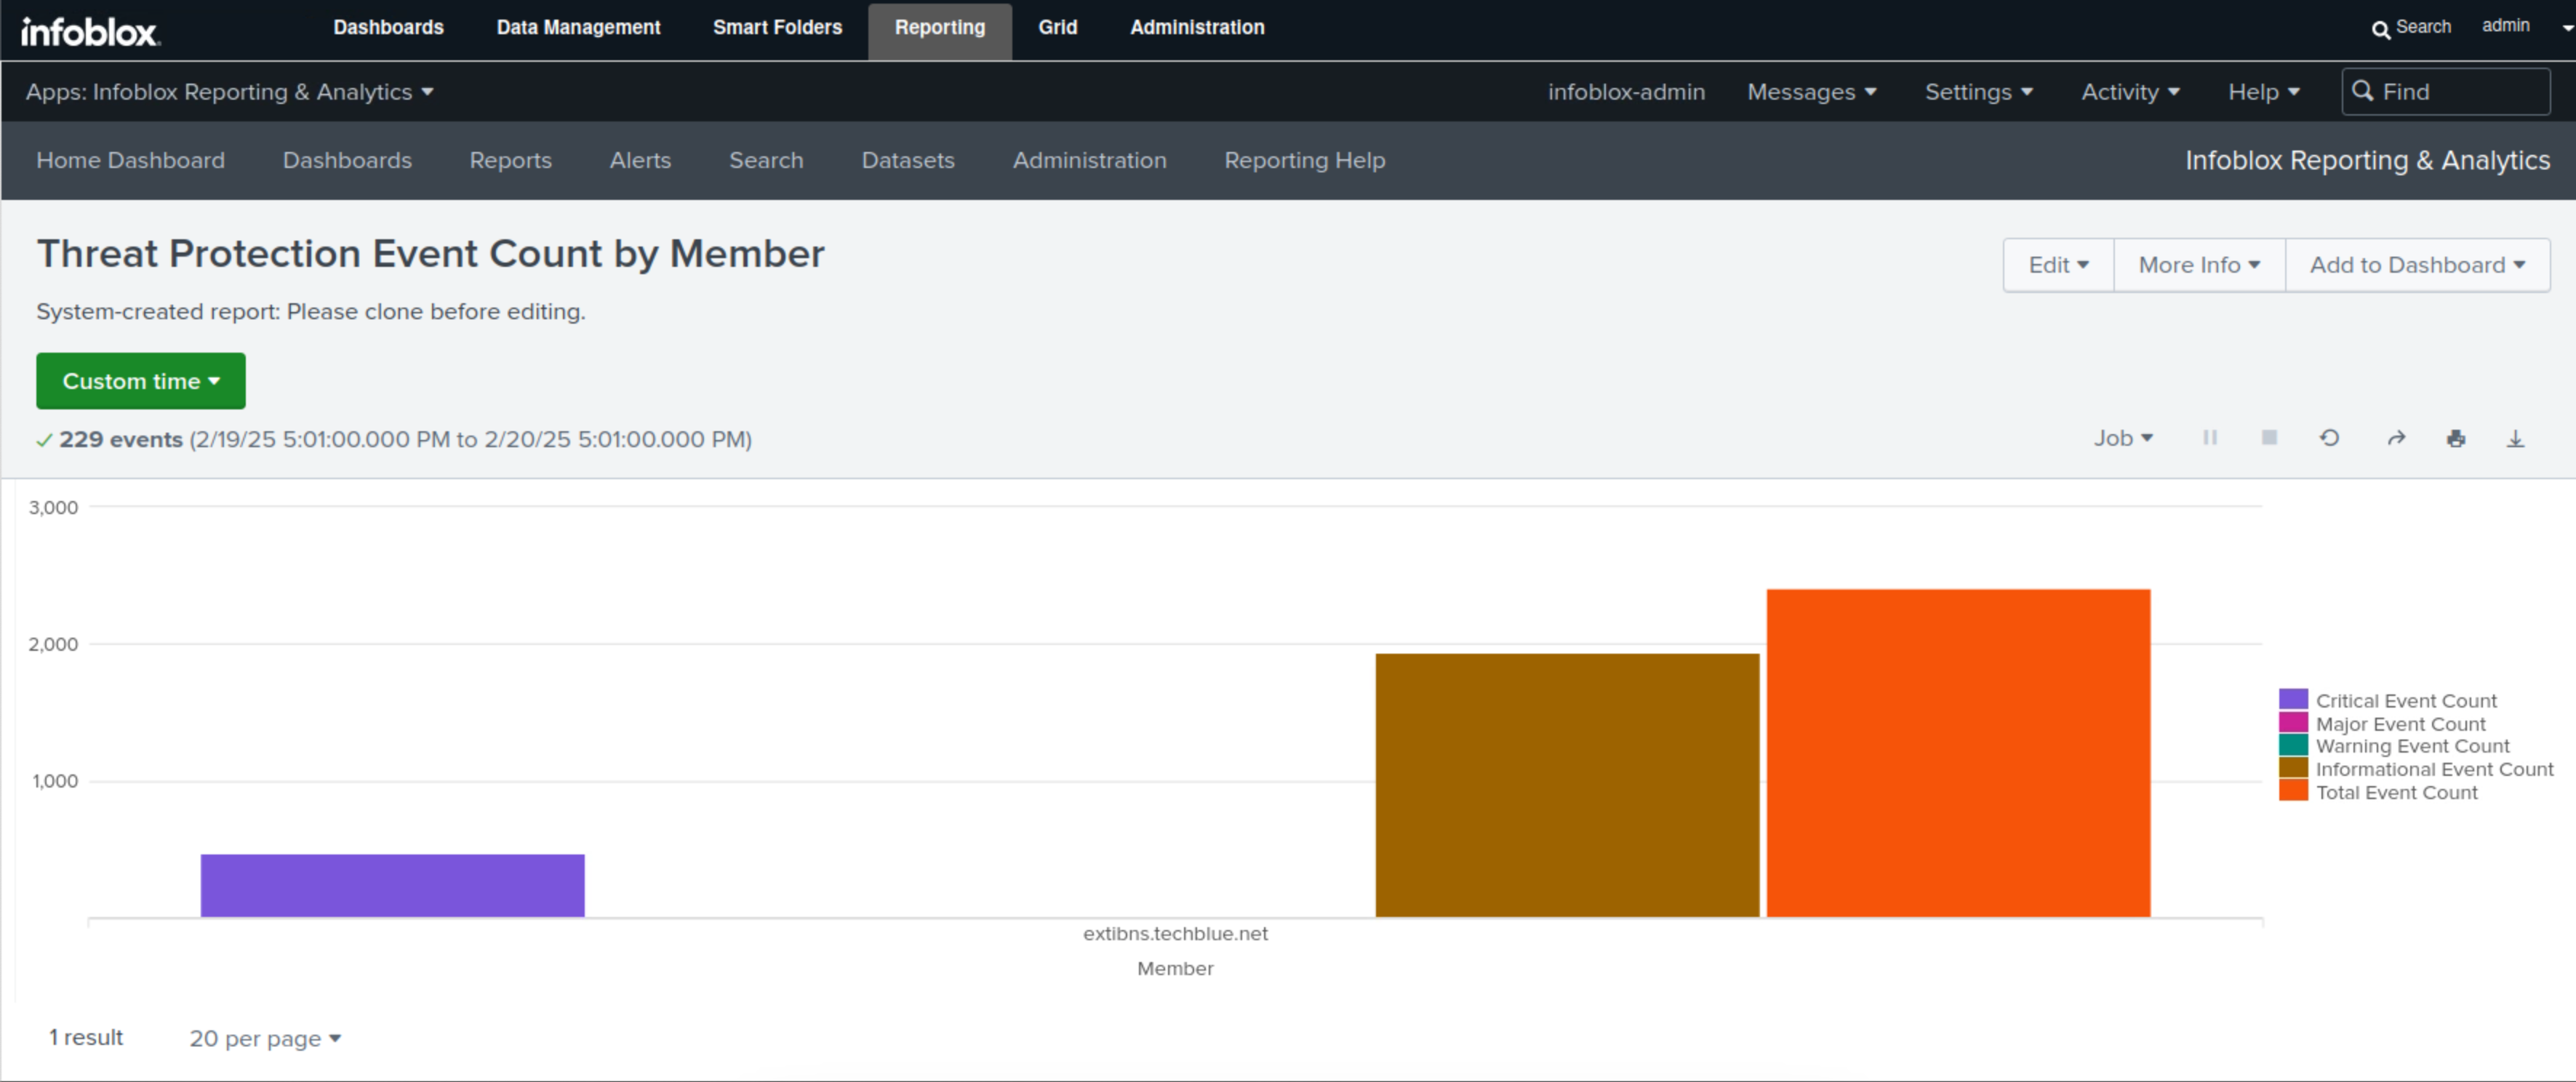This screenshot has width=2576, height=1082.
Task: Open the Add to Dashboard dropdown
Action: 2416,265
